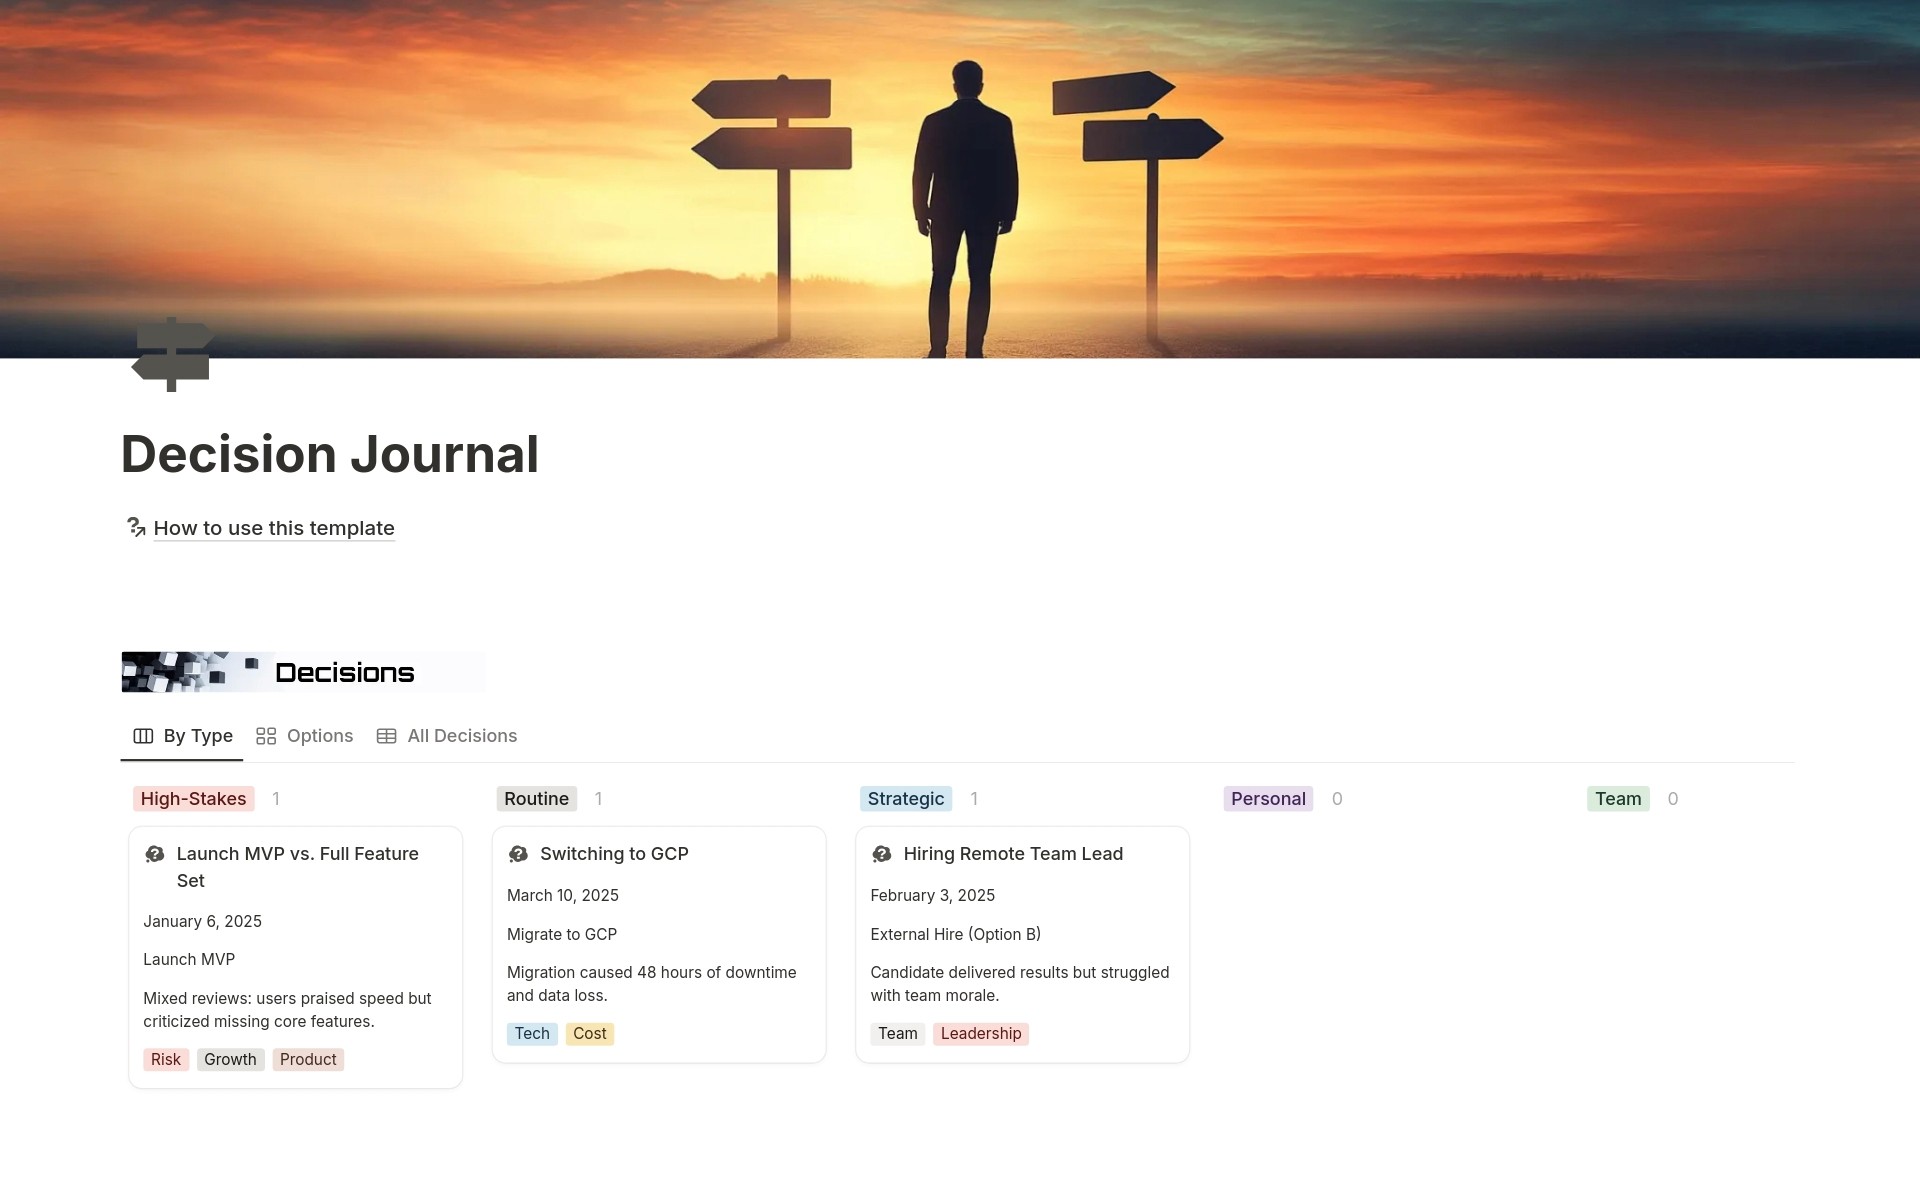Click the Risk tag on Launch MVP card
Image resolution: width=1920 pixels, height=1199 pixels.
click(x=166, y=1060)
